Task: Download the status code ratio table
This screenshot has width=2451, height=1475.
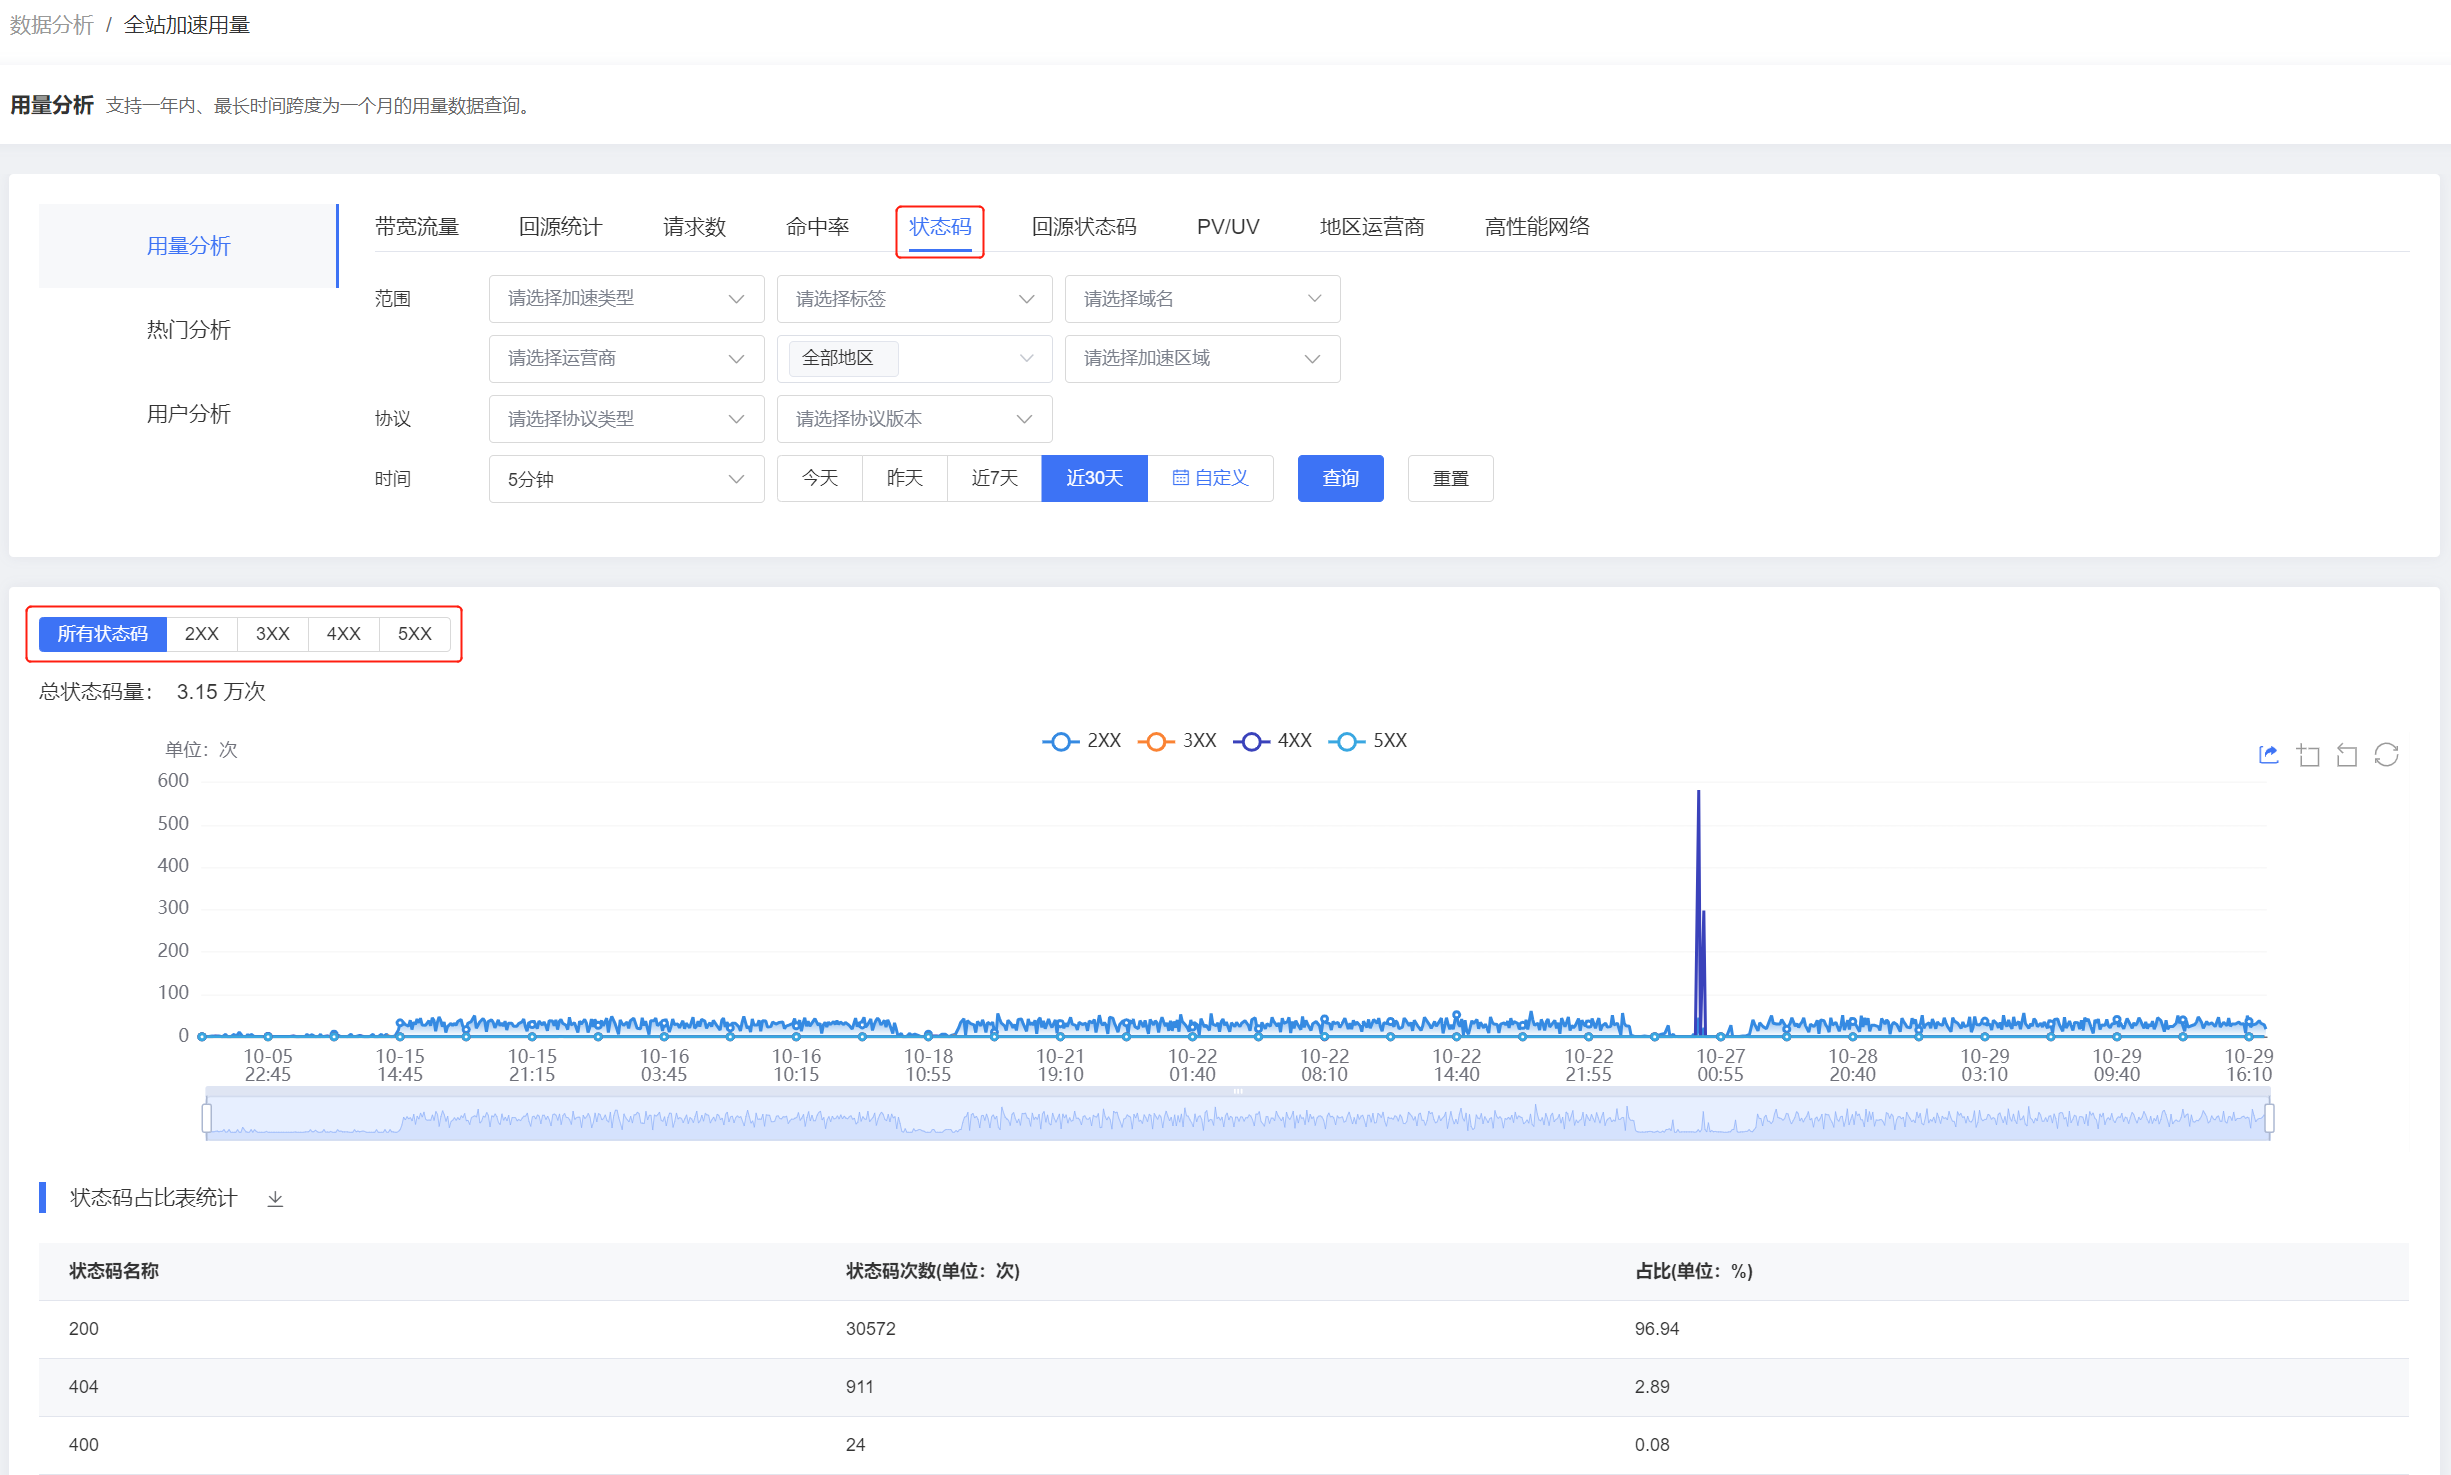Action: point(275,1198)
